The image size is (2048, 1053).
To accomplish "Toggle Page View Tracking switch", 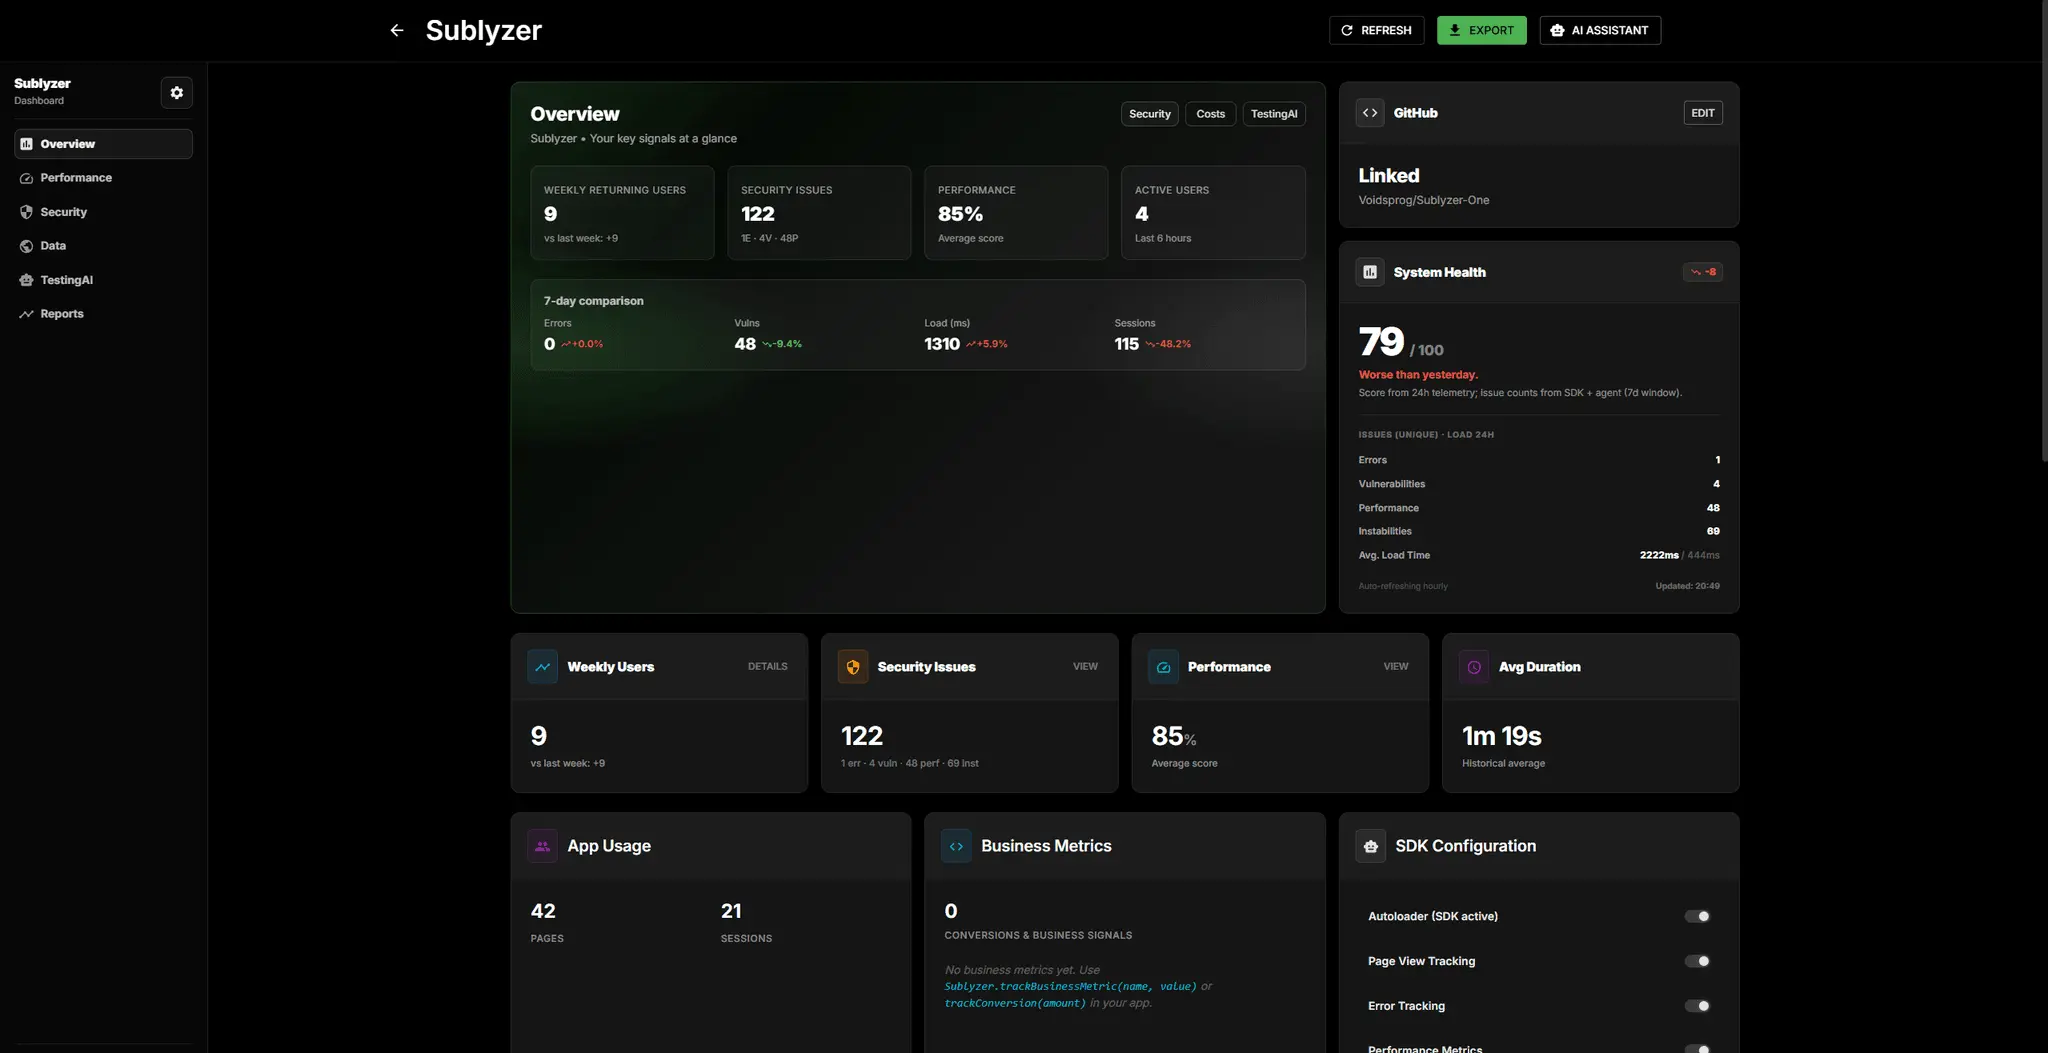I will [1697, 961].
